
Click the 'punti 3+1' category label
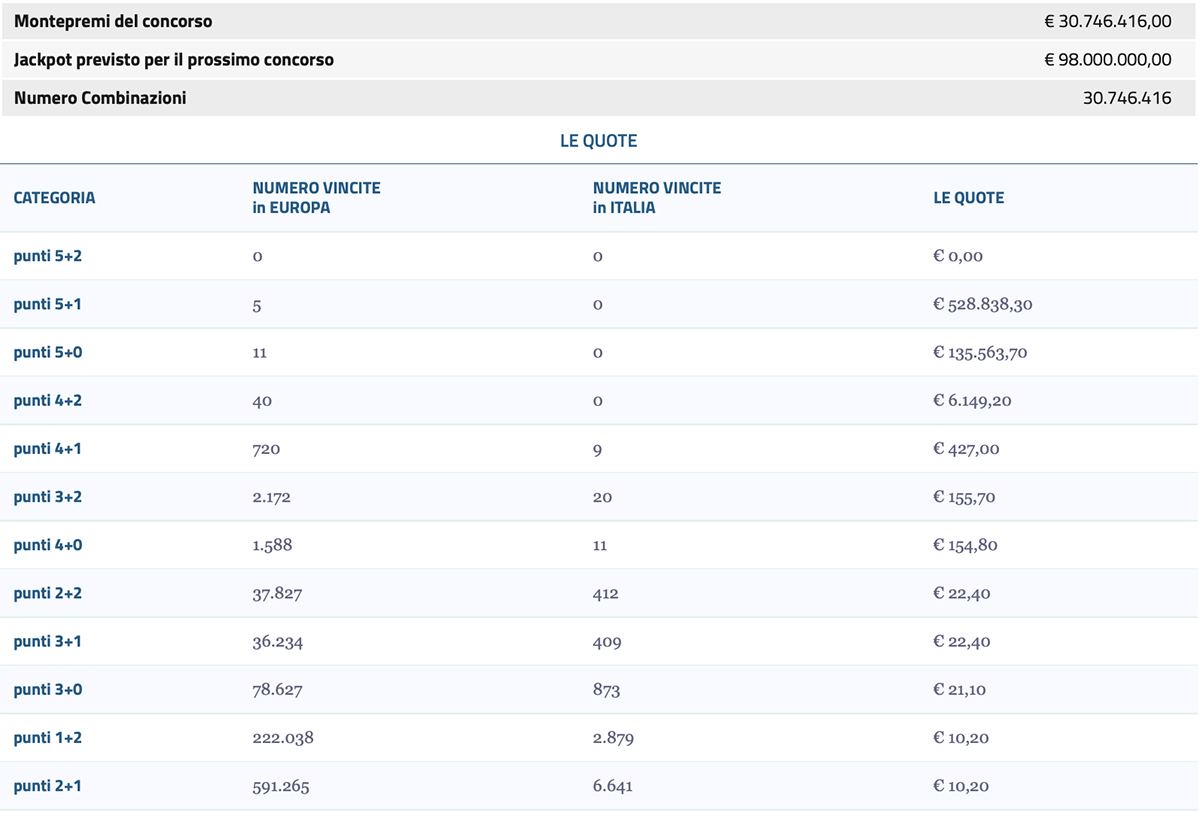click(48, 641)
